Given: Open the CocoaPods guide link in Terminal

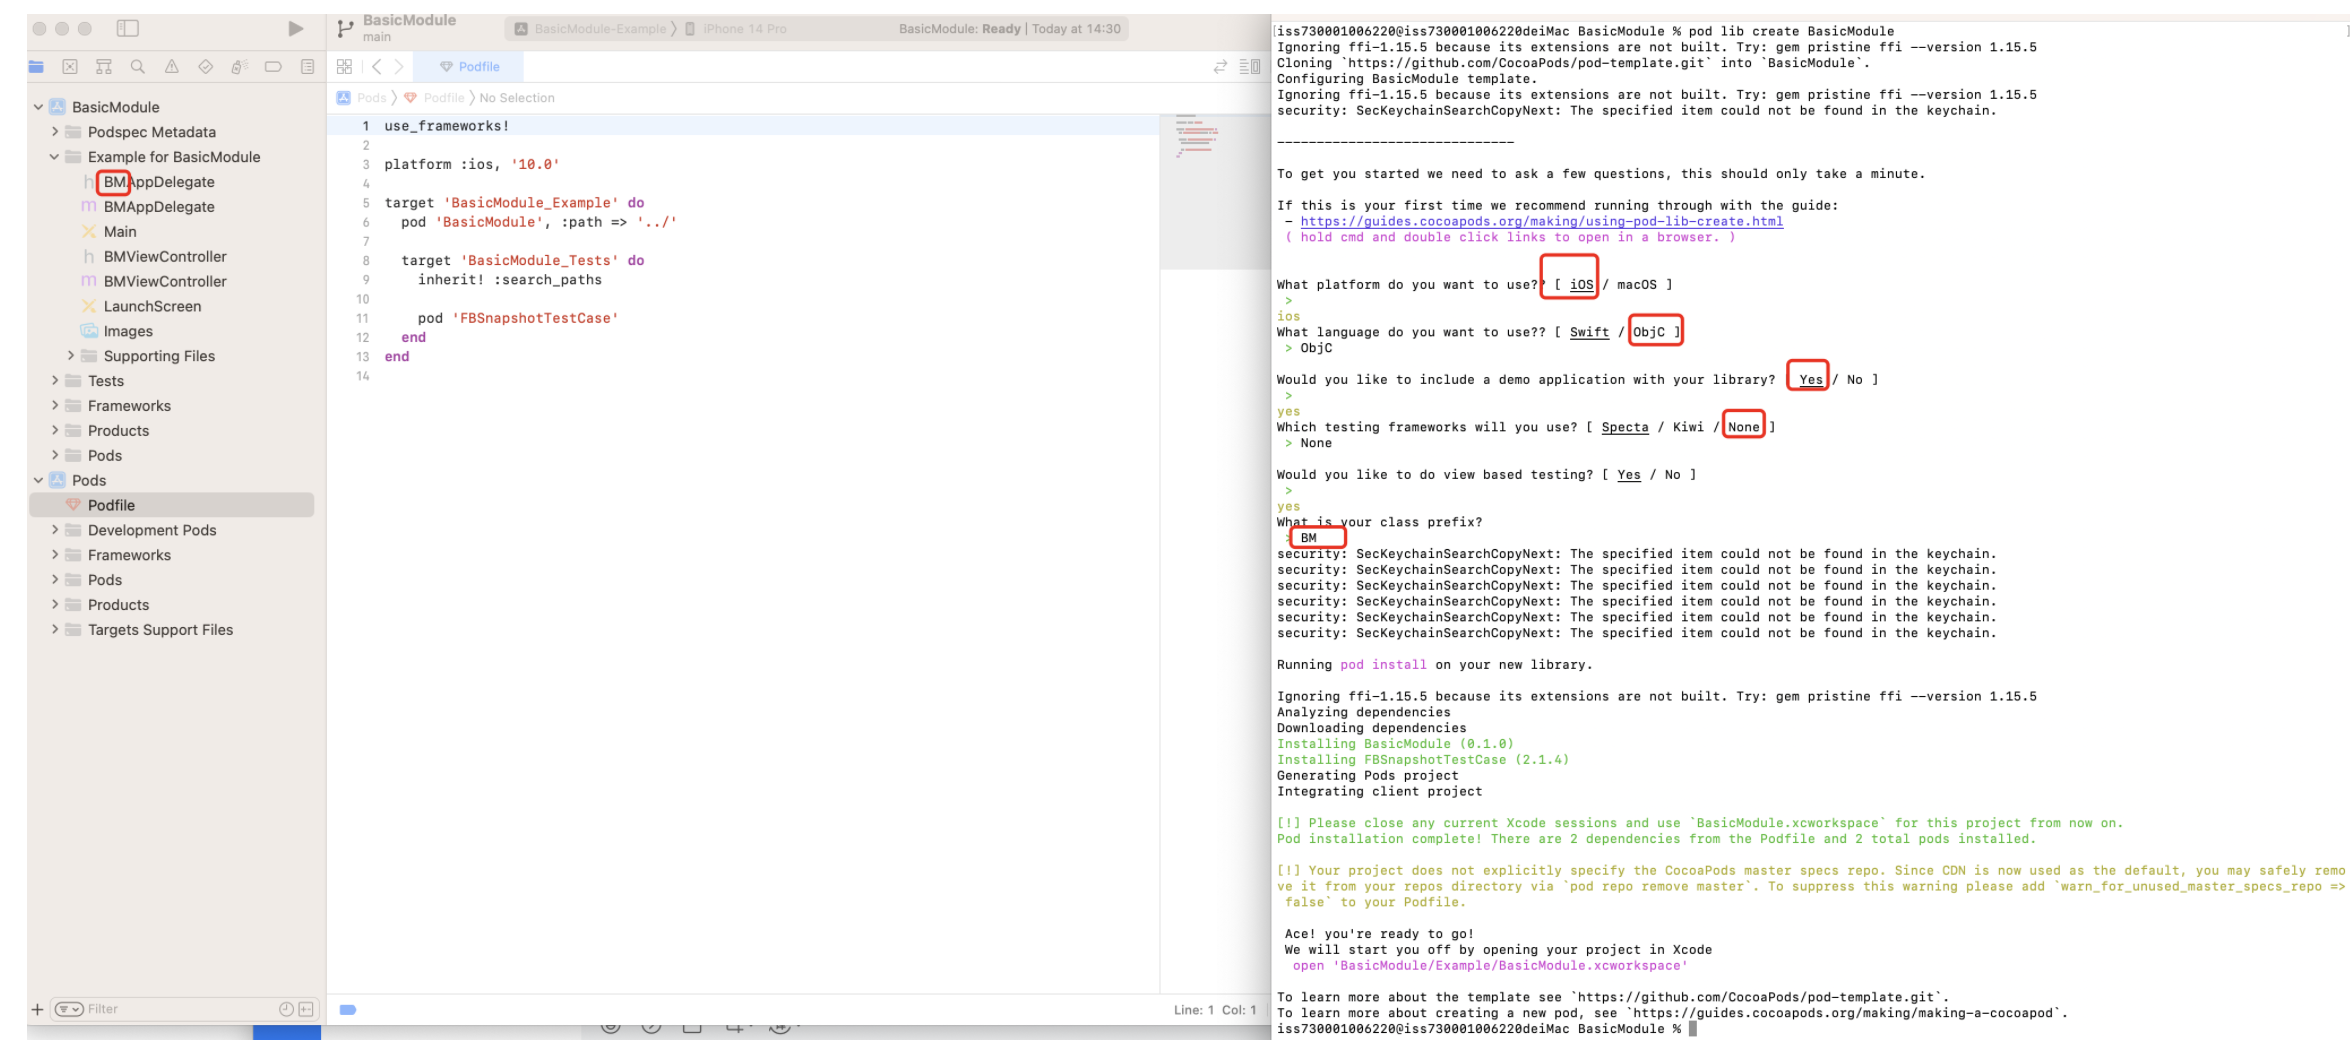Looking at the screenshot, I should pyautogui.click(x=1541, y=222).
